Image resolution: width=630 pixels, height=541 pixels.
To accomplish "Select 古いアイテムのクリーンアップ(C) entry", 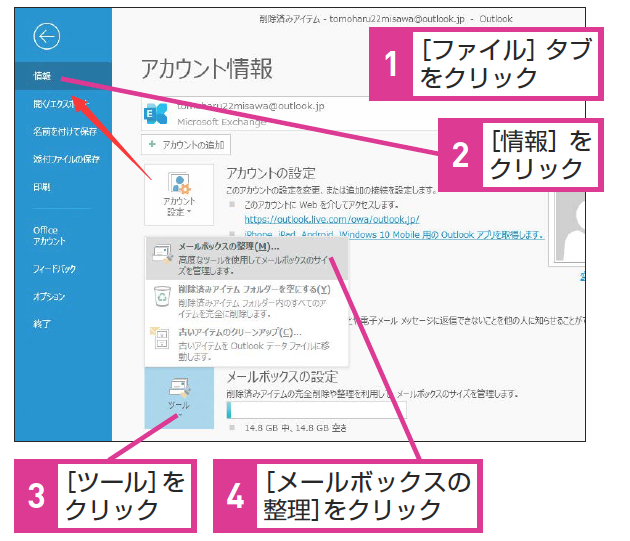I will pyautogui.click(x=247, y=344).
